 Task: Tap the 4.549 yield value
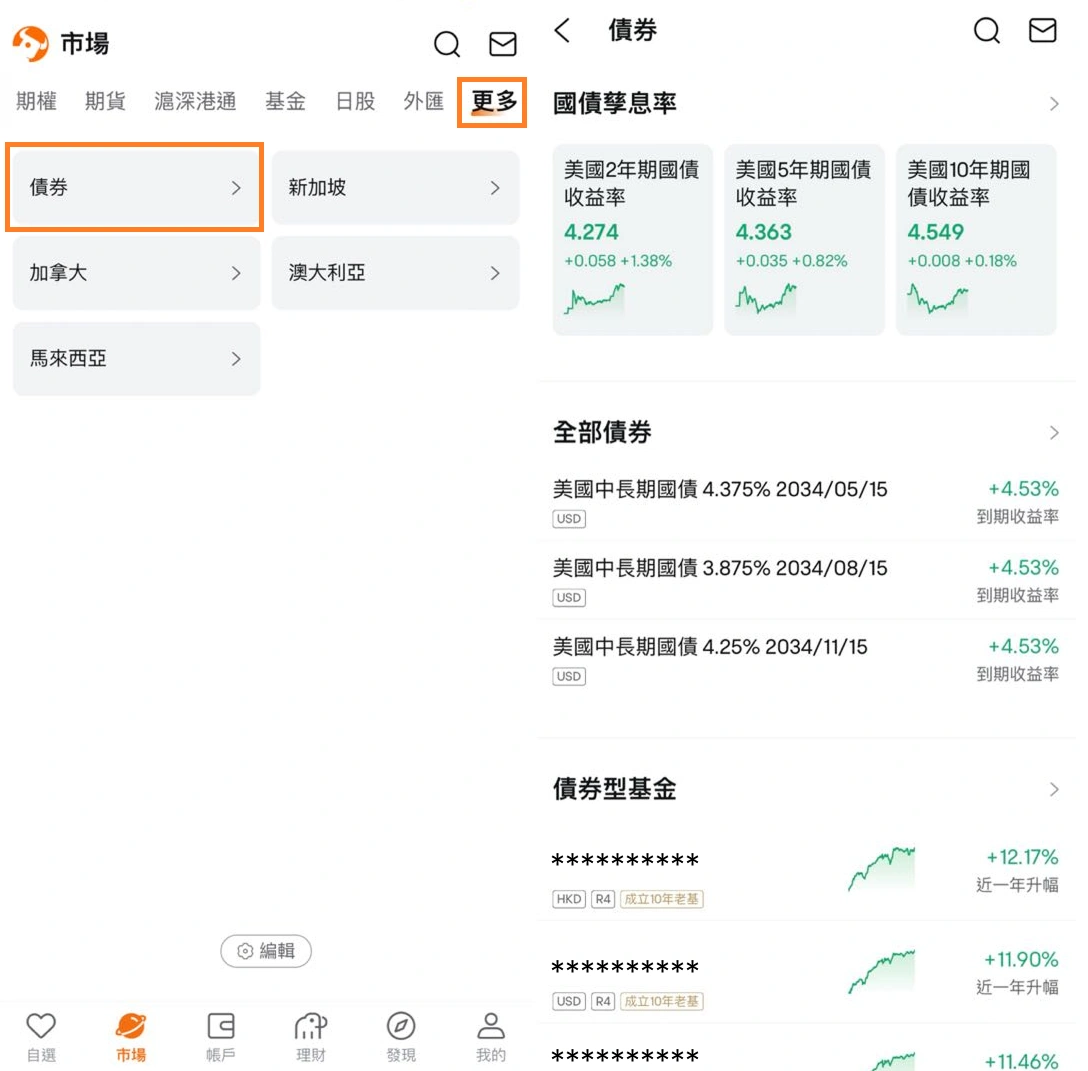click(x=935, y=232)
